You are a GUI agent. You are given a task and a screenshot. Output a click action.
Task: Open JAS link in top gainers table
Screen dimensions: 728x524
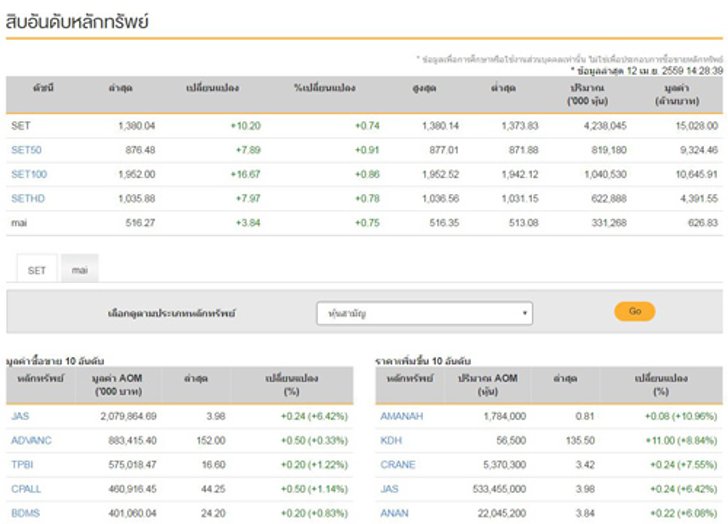[389, 489]
